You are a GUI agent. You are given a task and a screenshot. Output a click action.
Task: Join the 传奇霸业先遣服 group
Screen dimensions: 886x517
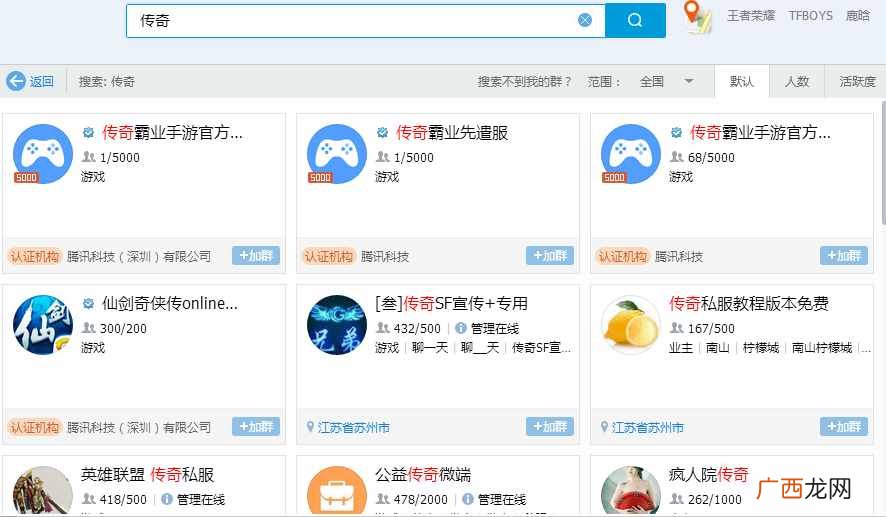(550, 256)
